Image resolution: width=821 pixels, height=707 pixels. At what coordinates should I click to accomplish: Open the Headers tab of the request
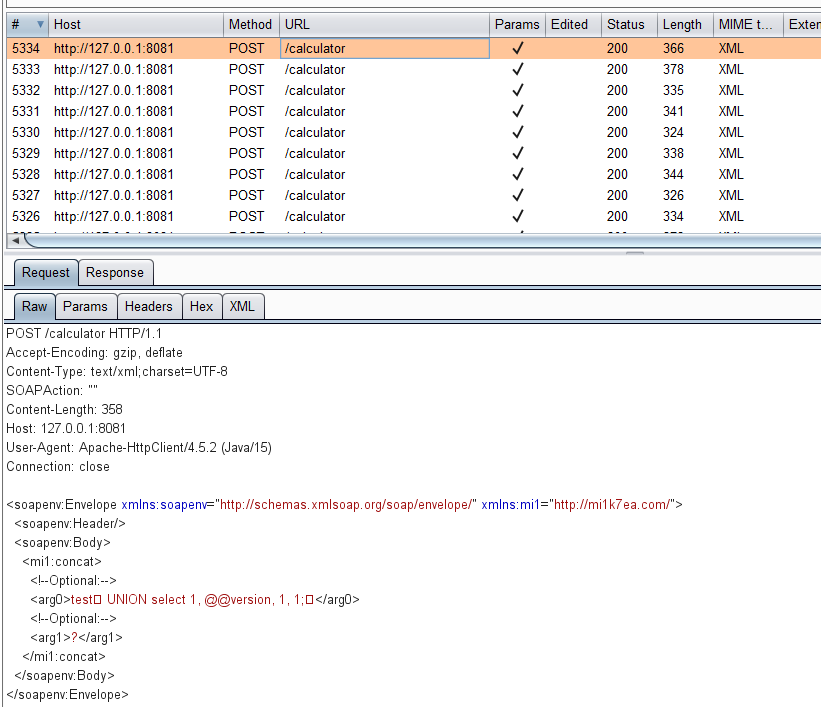(148, 306)
